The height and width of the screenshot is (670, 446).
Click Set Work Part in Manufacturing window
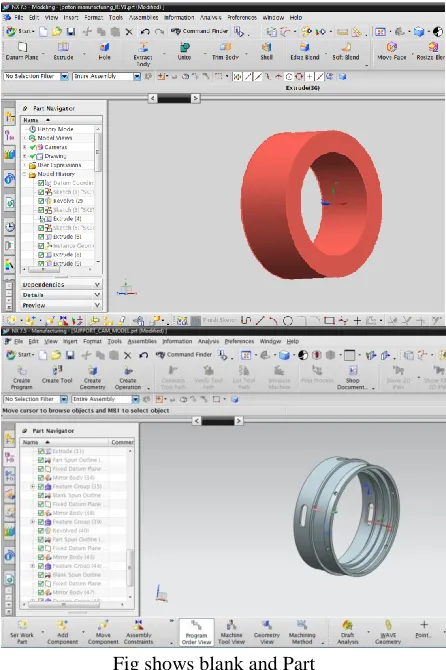[22, 632]
